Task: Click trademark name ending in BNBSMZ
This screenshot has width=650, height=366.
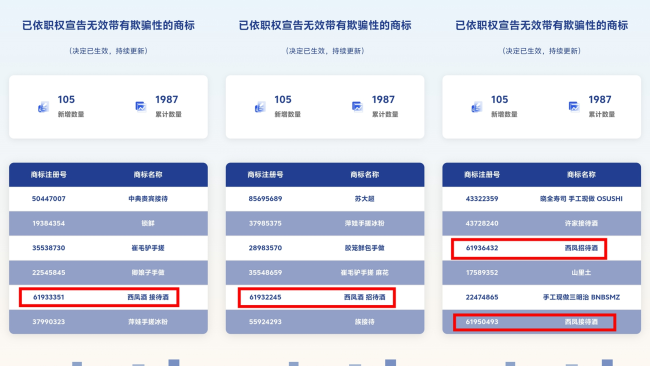Action: (x=581, y=297)
